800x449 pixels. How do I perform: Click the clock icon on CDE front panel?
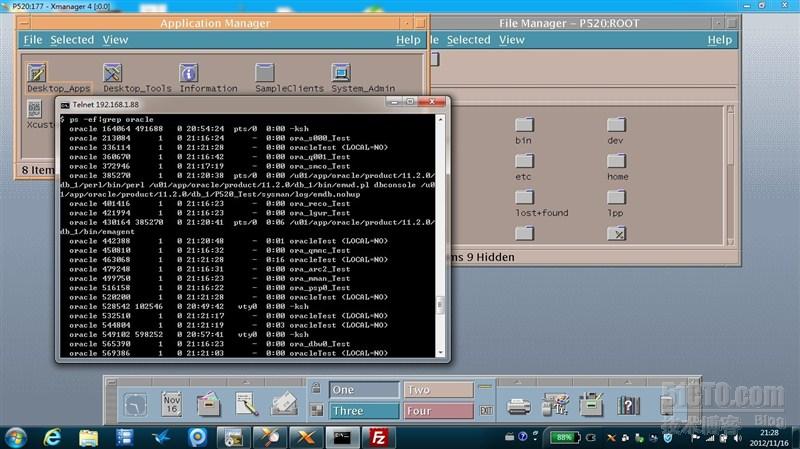(x=136, y=405)
